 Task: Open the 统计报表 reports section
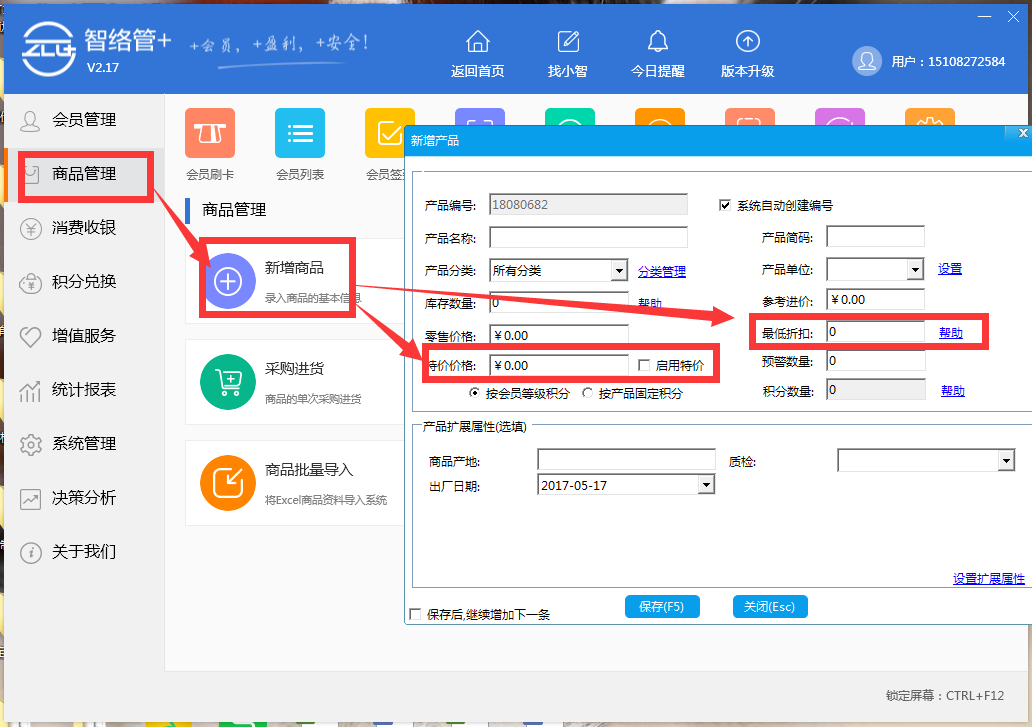click(85, 390)
